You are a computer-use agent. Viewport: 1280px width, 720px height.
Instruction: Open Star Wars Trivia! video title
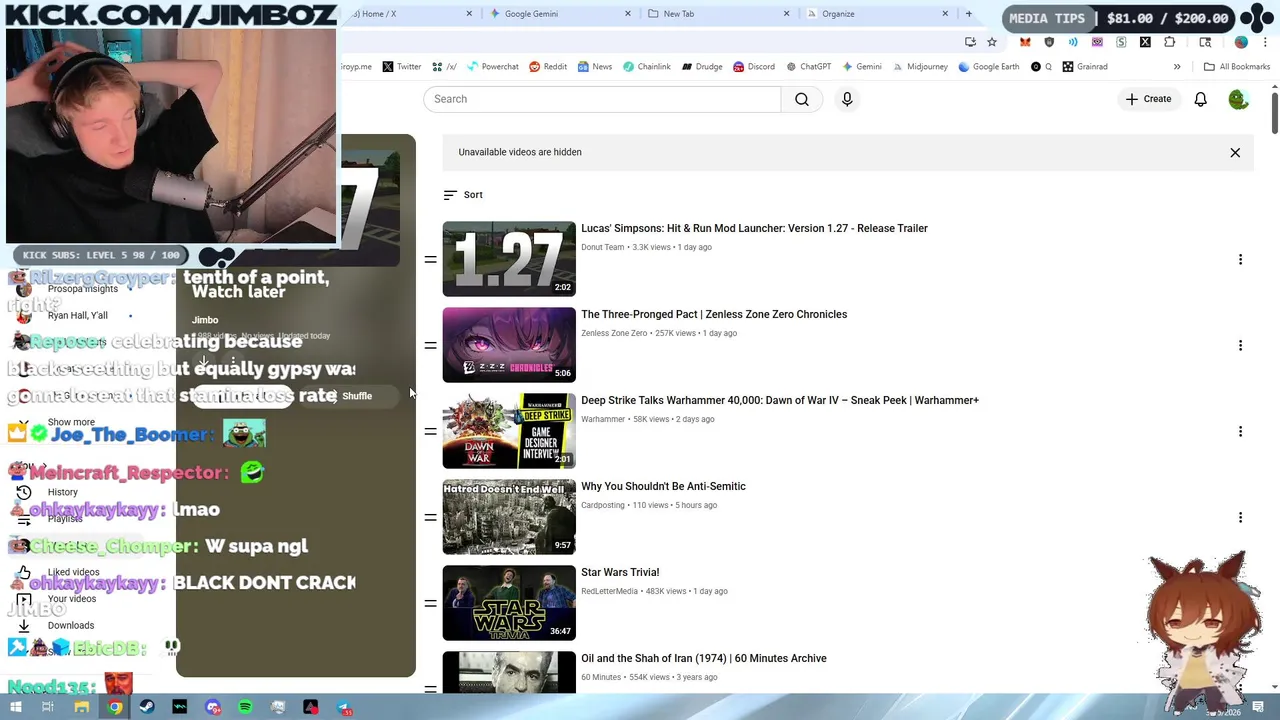pos(620,572)
